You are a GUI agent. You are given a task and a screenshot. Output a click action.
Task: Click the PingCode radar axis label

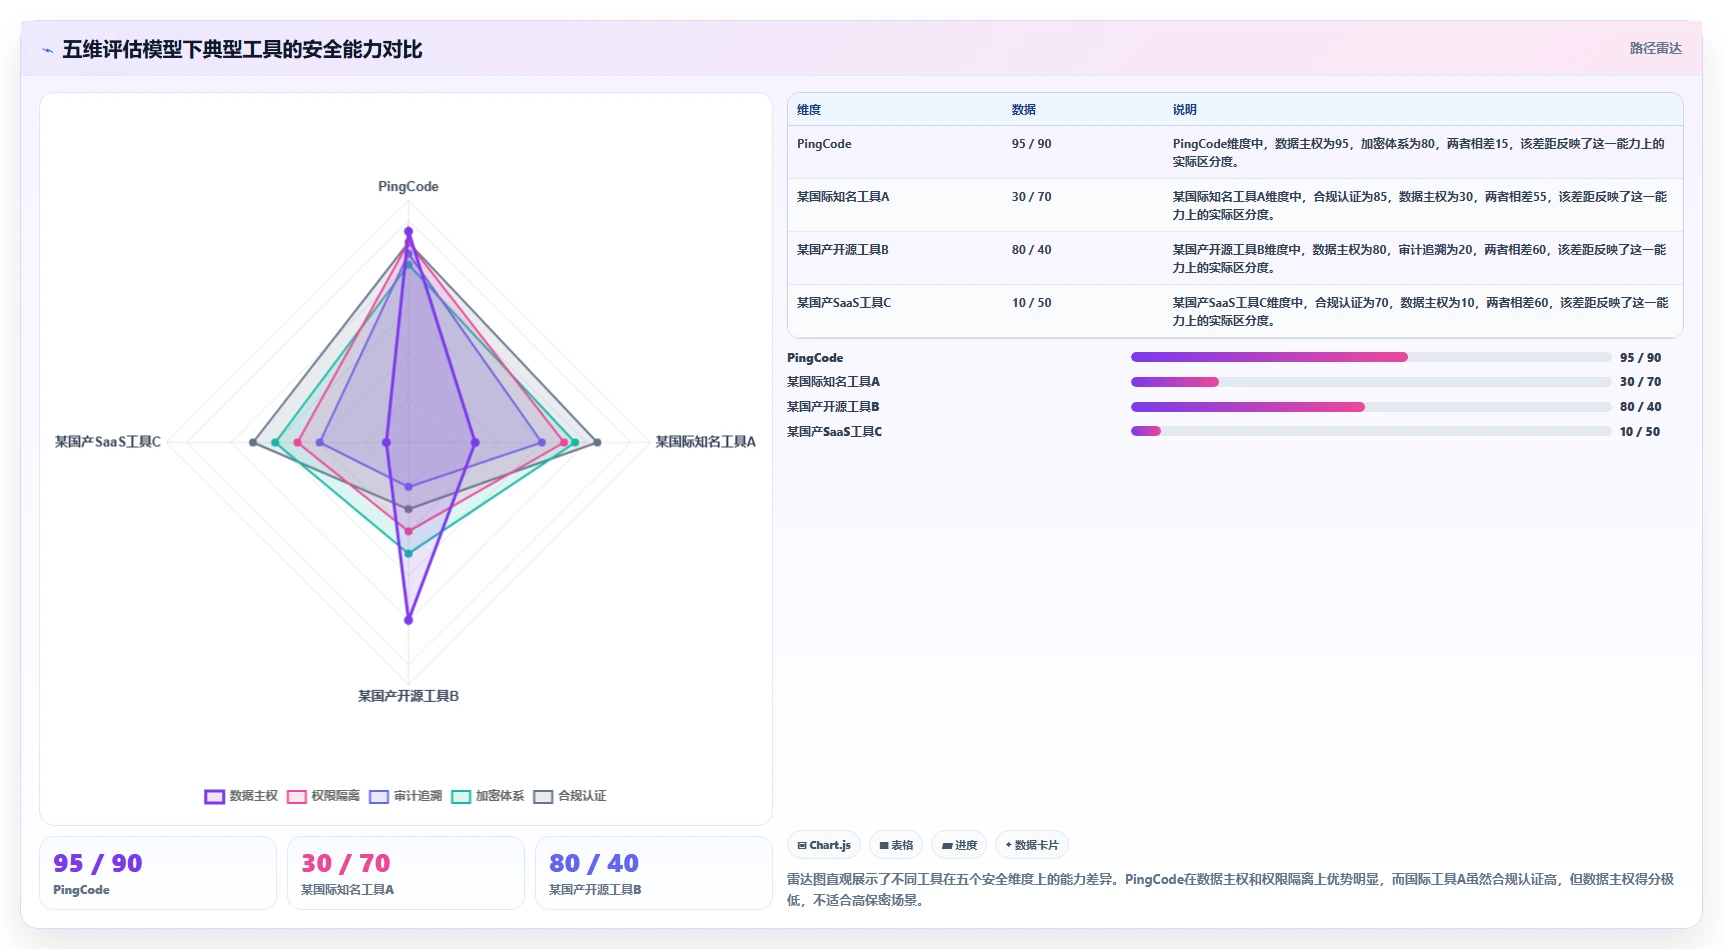coord(408,187)
